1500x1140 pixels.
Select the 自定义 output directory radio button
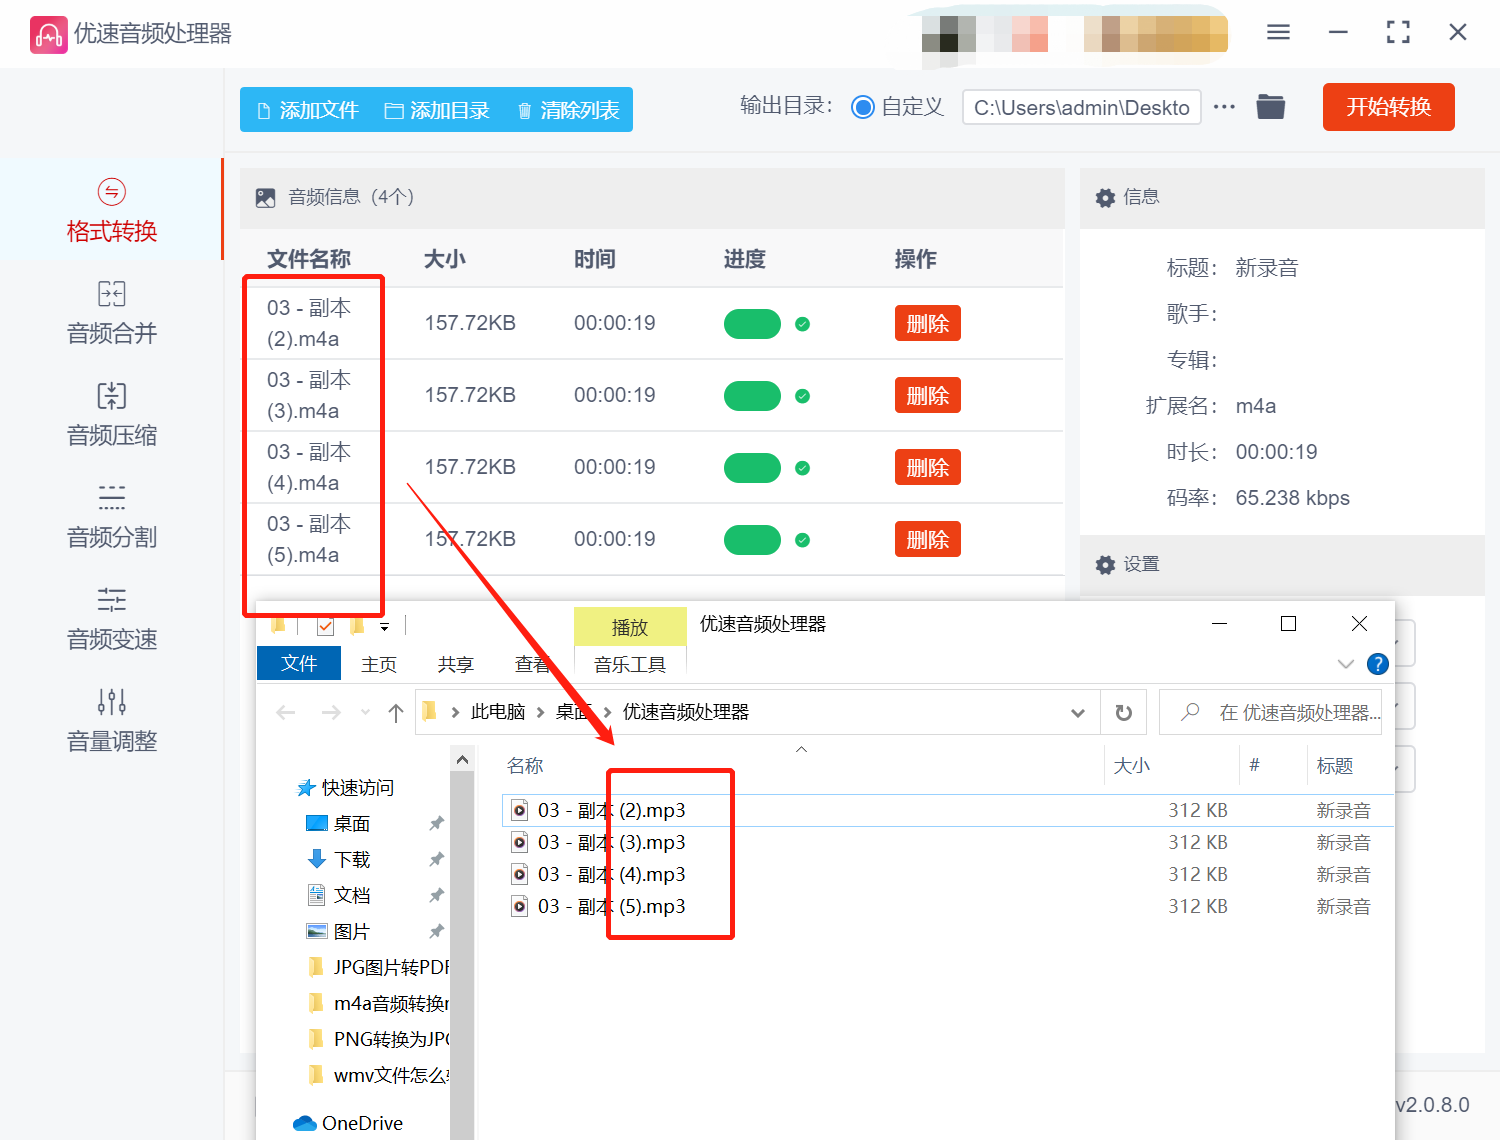tap(862, 106)
